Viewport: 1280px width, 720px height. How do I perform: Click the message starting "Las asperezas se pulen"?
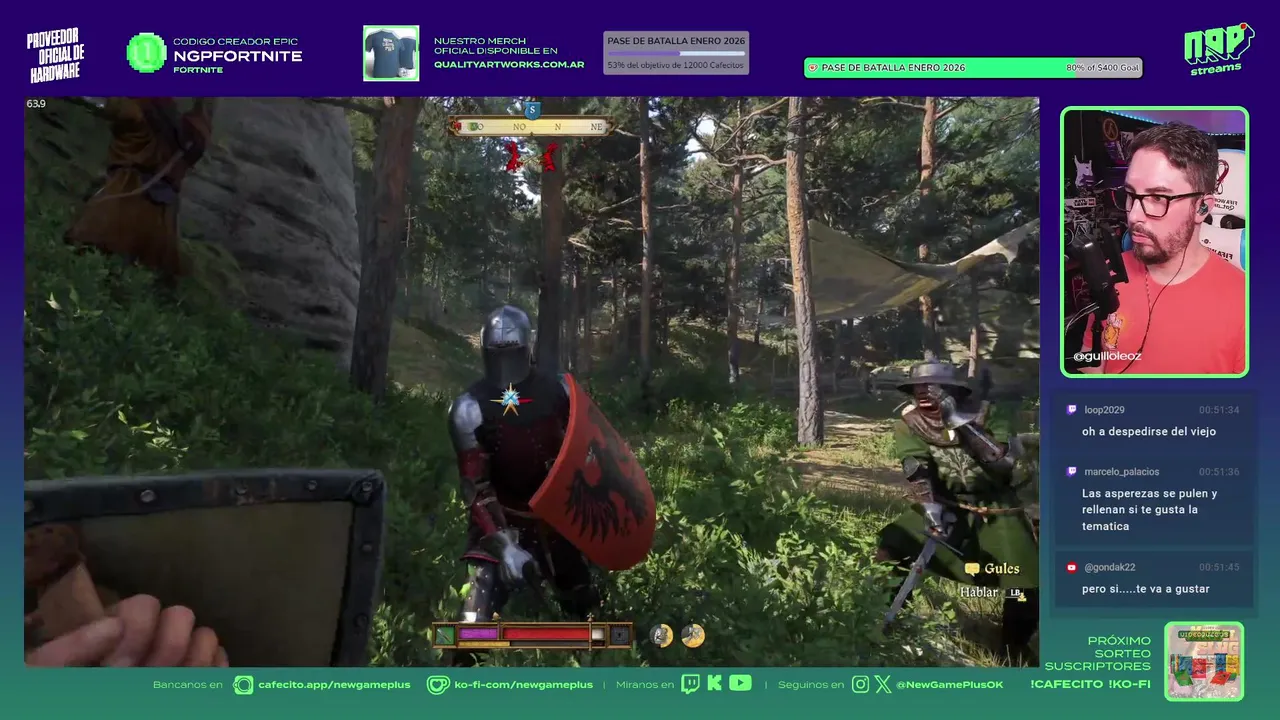tap(1150, 510)
